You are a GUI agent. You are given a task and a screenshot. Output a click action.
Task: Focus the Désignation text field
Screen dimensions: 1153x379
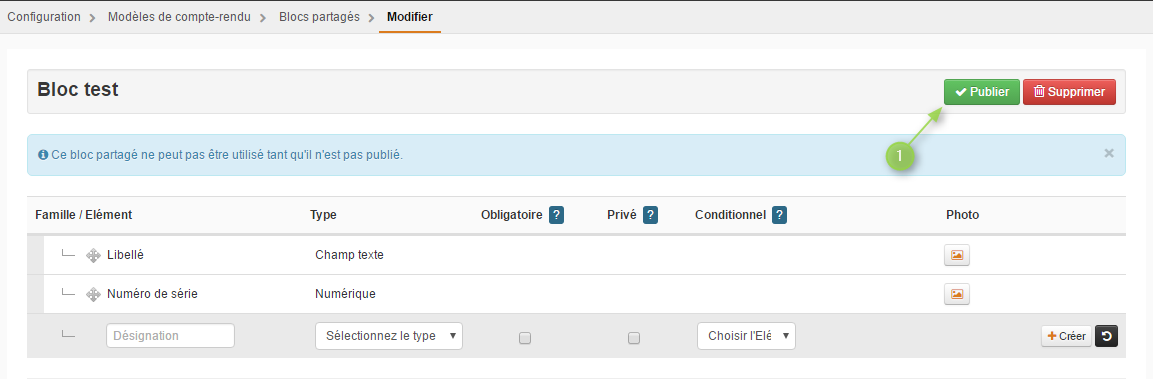click(171, 336)
